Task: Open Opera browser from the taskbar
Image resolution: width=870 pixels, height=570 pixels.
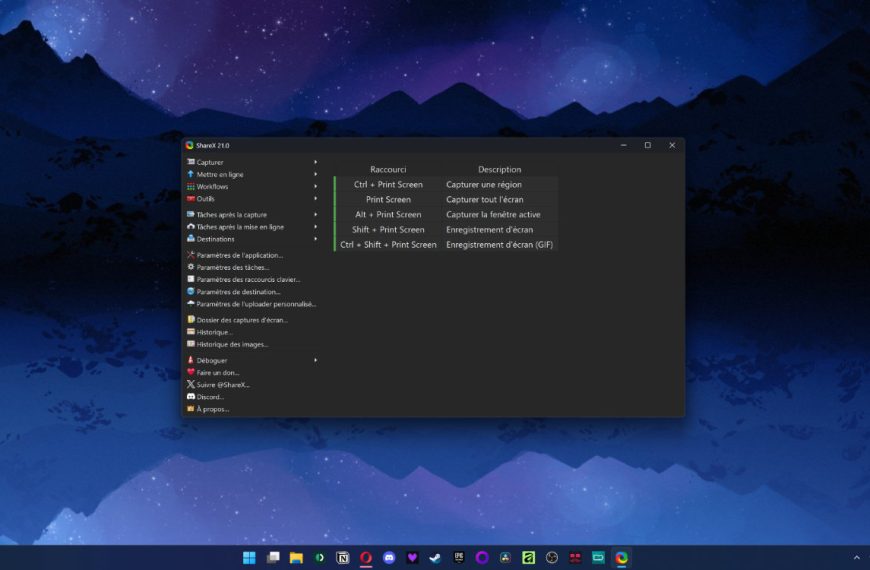Action: (x=366, y=558)
